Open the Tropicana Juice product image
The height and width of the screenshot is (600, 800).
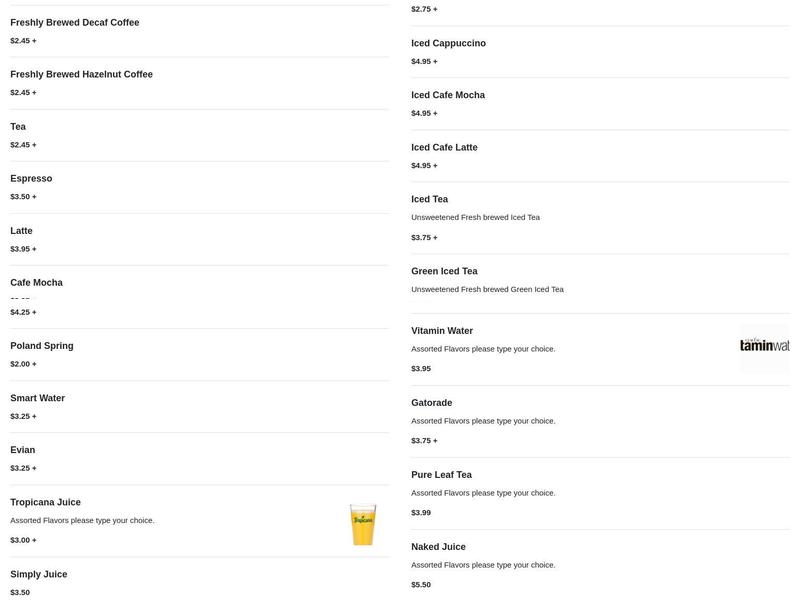tap(363, 524)
